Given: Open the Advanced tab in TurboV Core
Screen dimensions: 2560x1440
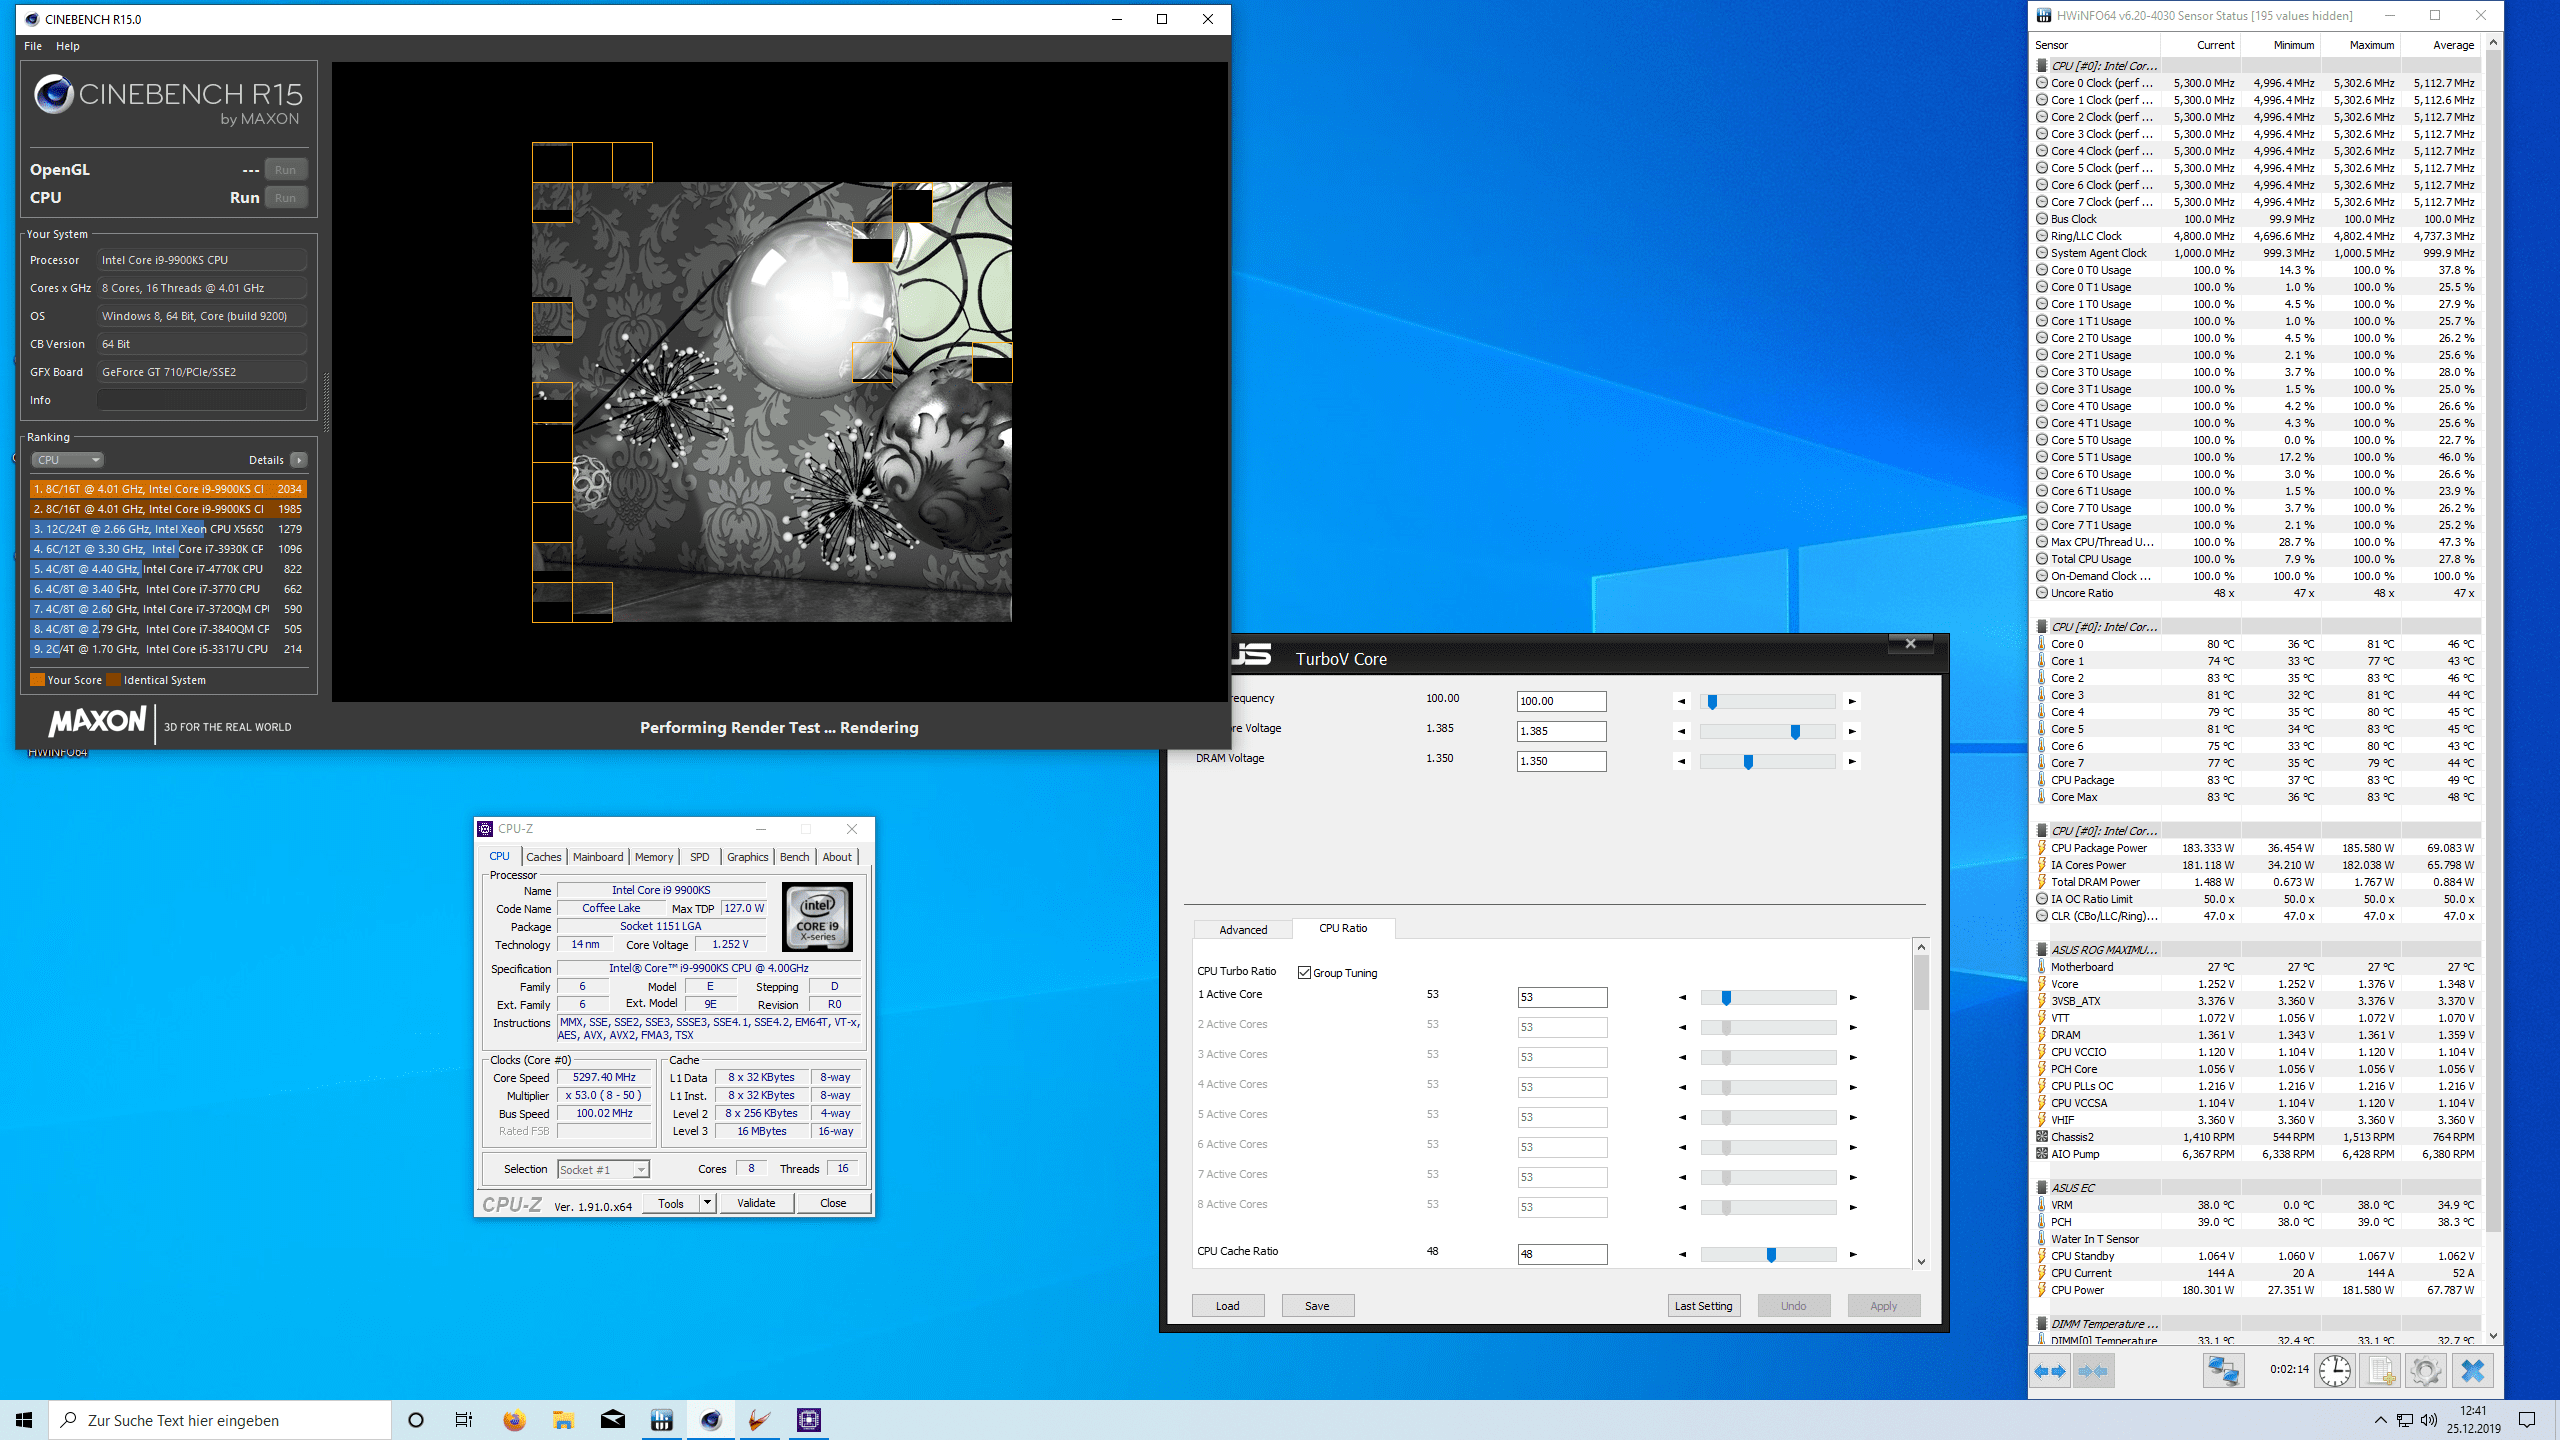Looking at the screenshot, I should [x=1243, y=930].
